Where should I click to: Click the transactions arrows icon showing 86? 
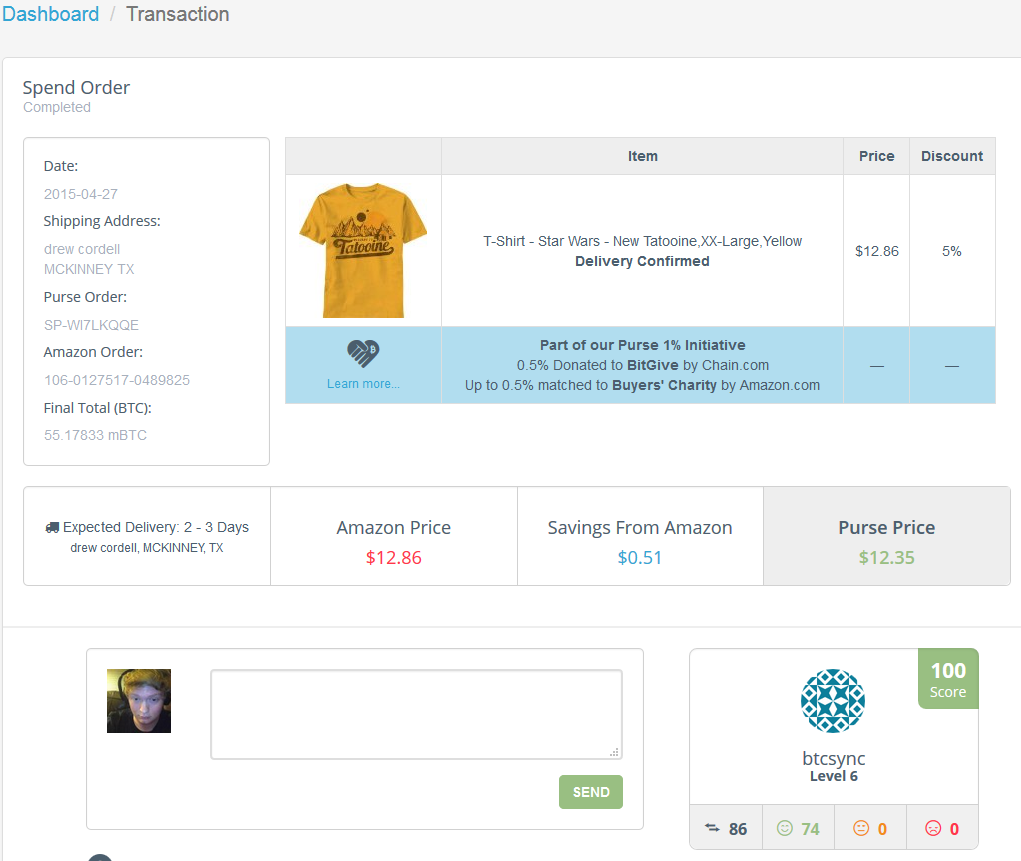pos(713,828)
